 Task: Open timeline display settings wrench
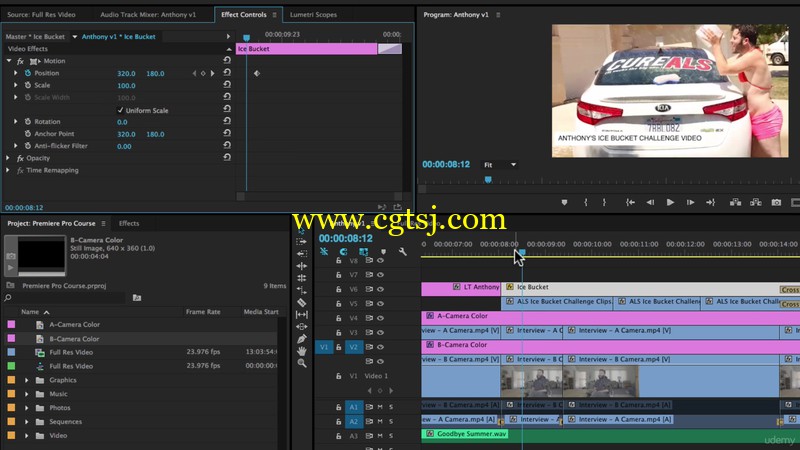403,252
